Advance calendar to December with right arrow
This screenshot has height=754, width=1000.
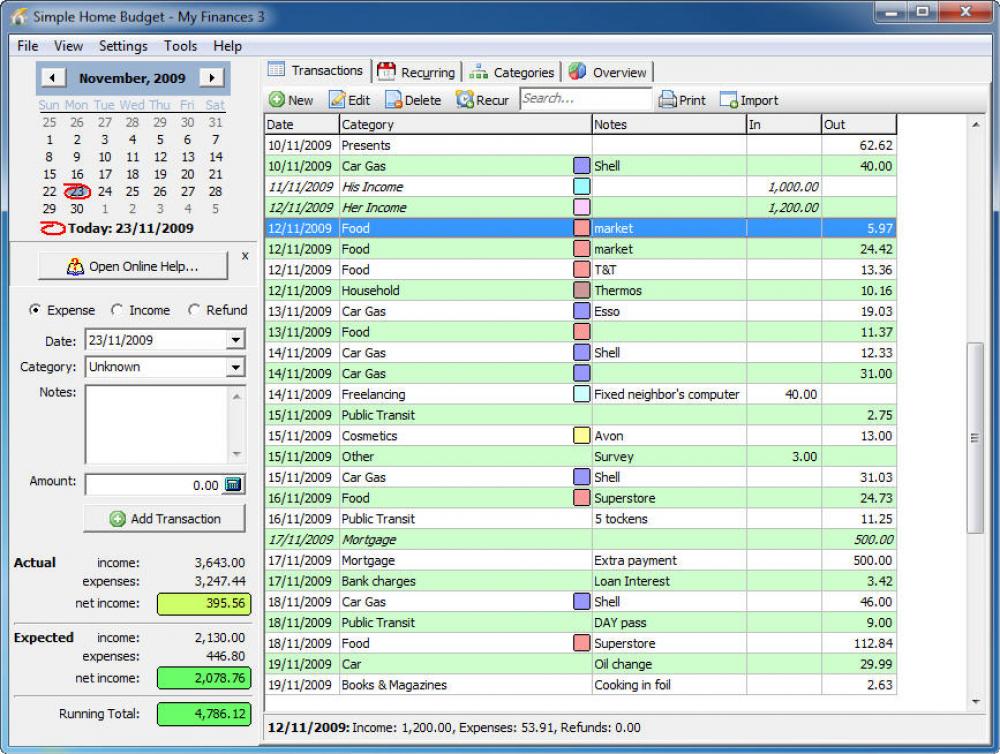tap(212, 77)
